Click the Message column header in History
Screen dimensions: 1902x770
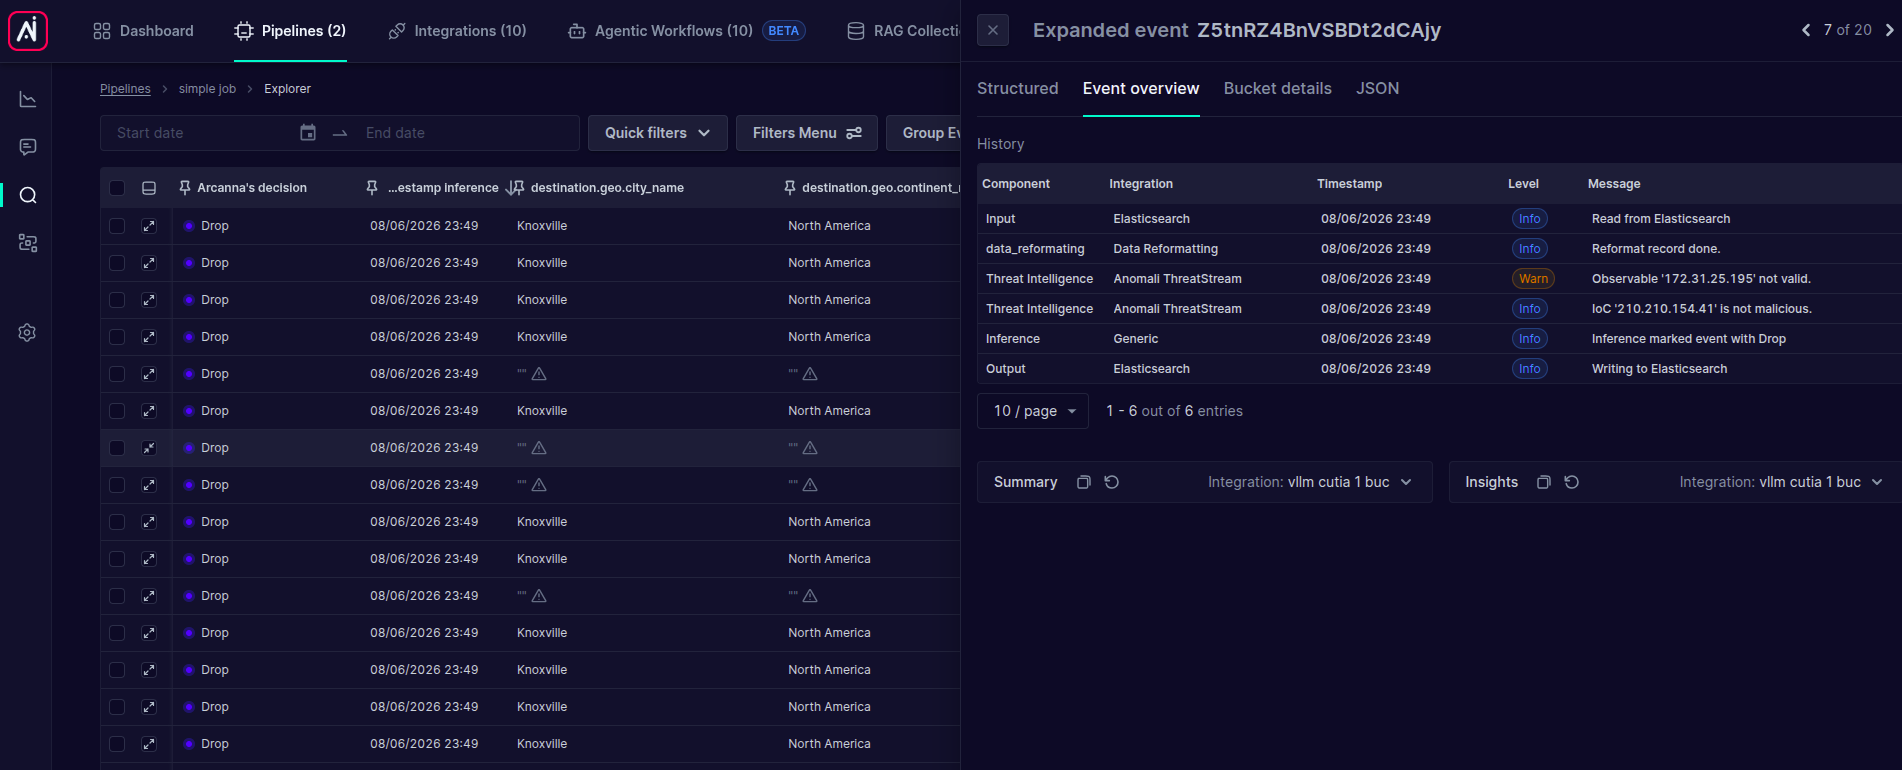pos(1614,184)
